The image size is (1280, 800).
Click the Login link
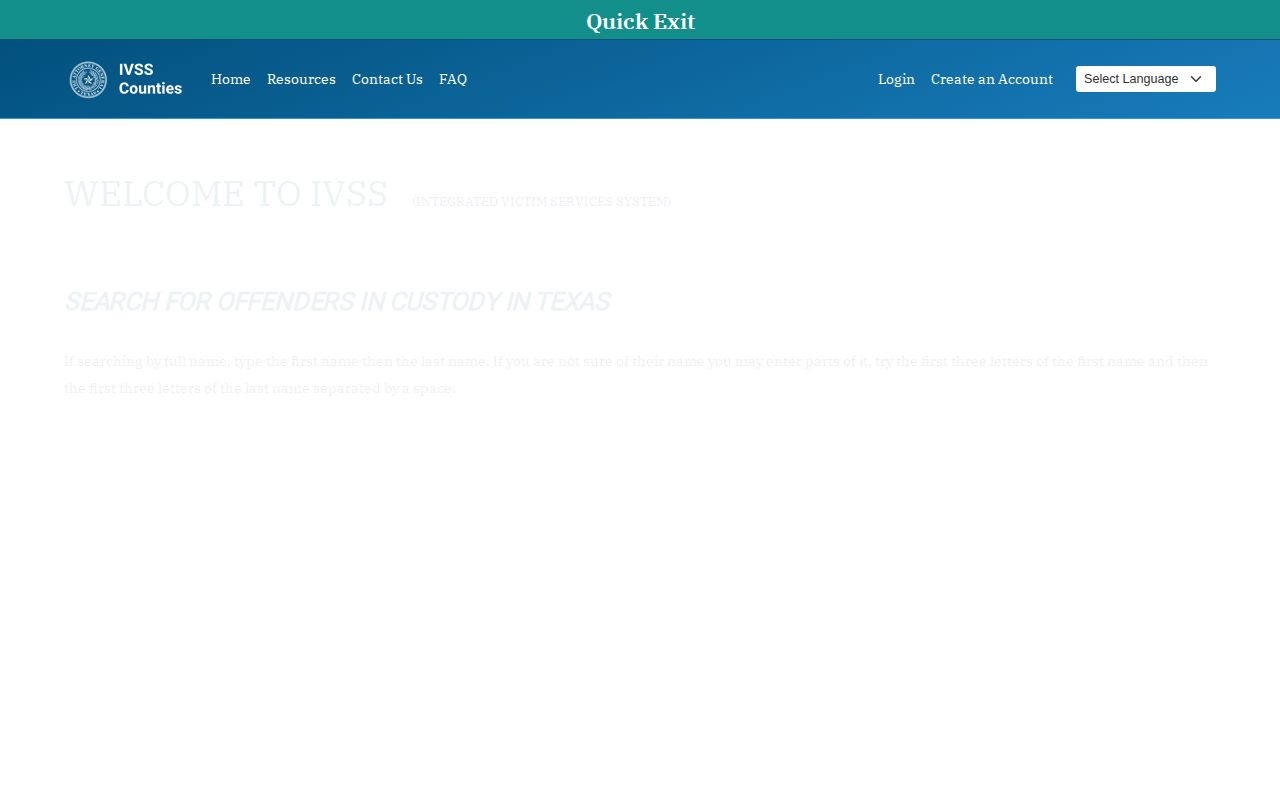[x=896, y=79]
